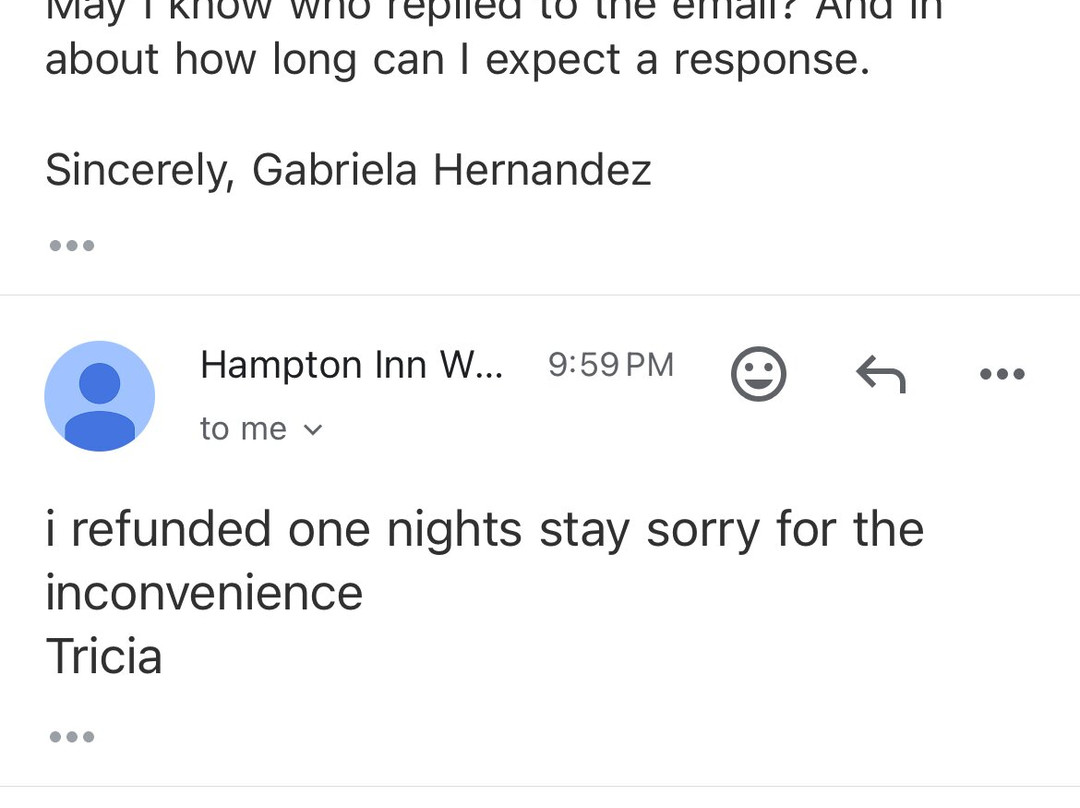The width and height of the screenshot is (1080, 808).
Task: Add an emoji reaction to Hampton Inn's email
Action: click(759, 374)
